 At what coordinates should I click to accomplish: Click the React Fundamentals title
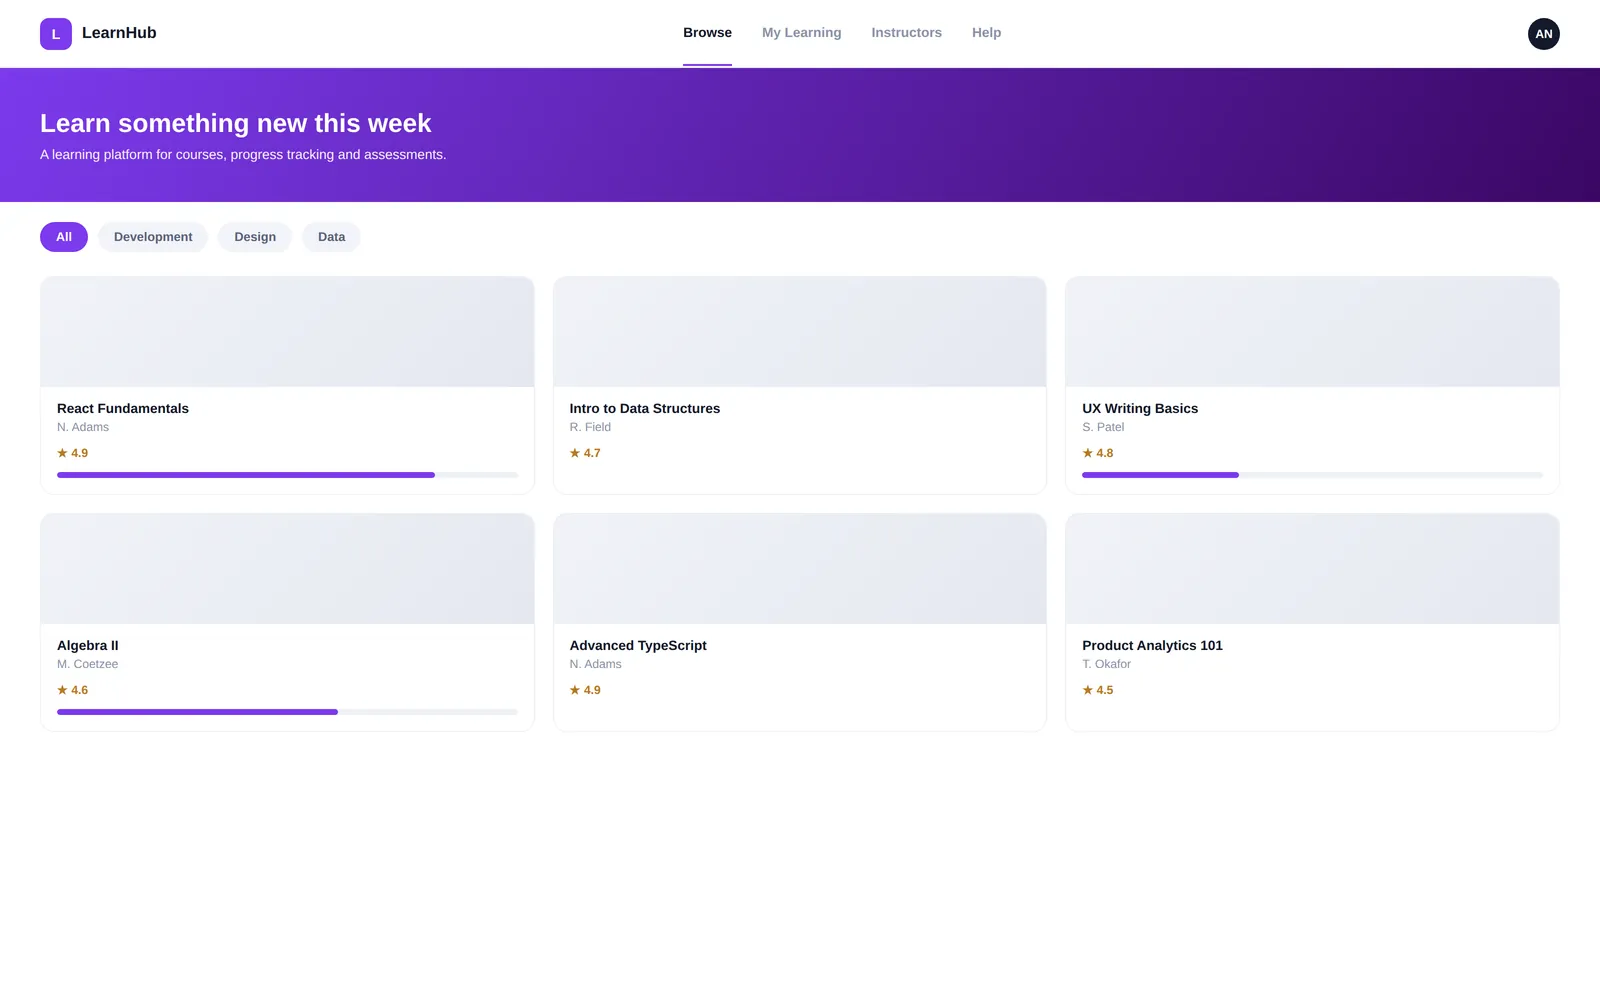[123, 408]
